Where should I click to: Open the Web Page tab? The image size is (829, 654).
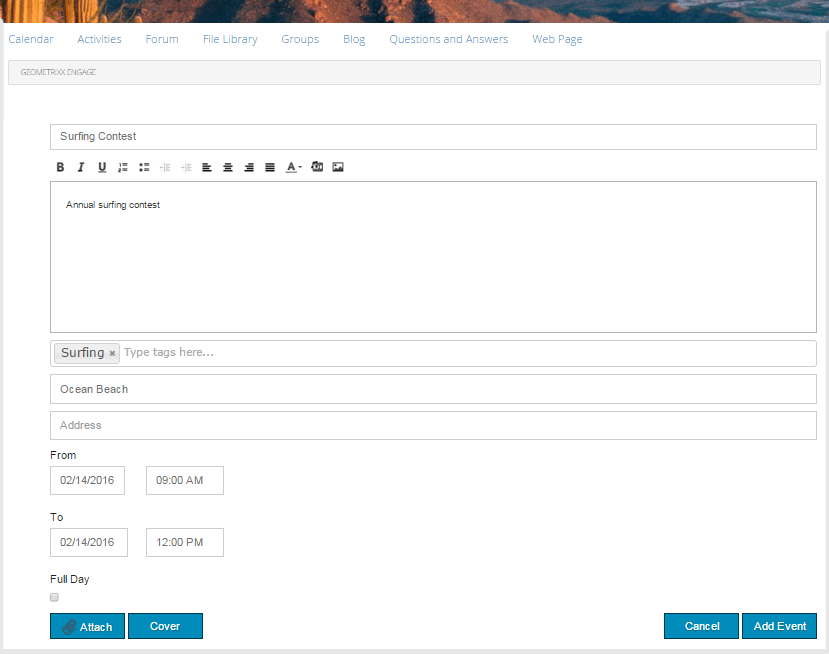(557, 39)
